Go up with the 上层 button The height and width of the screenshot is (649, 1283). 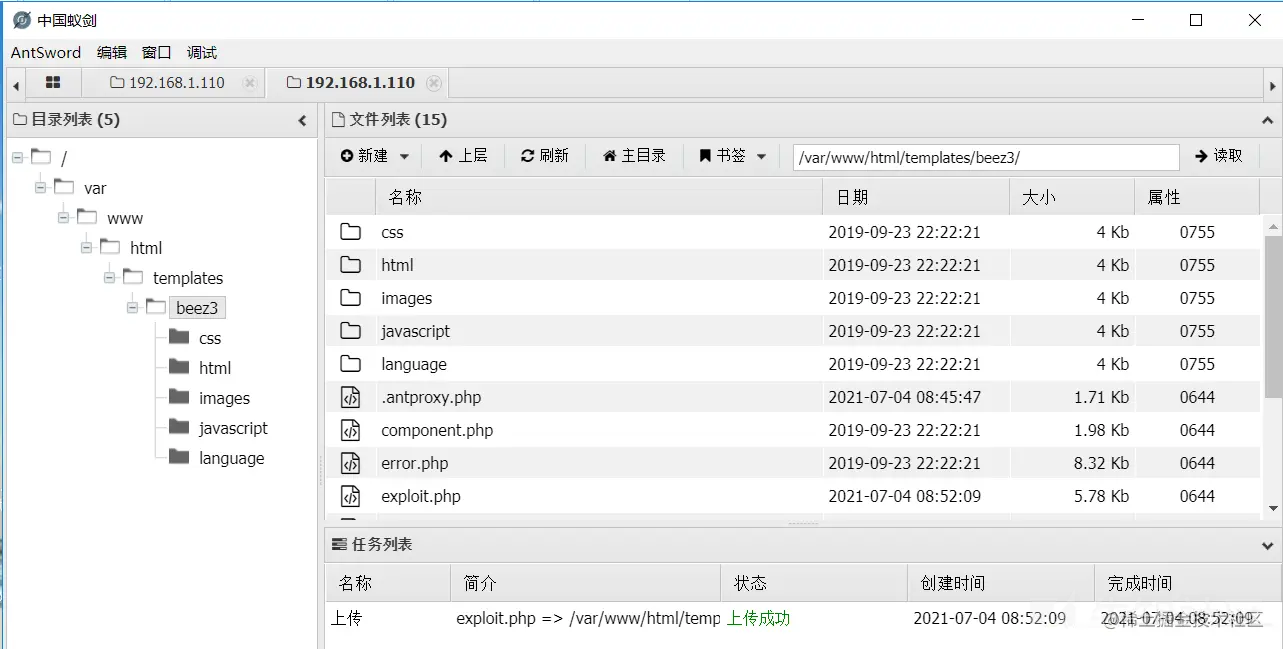coord(463,156)
